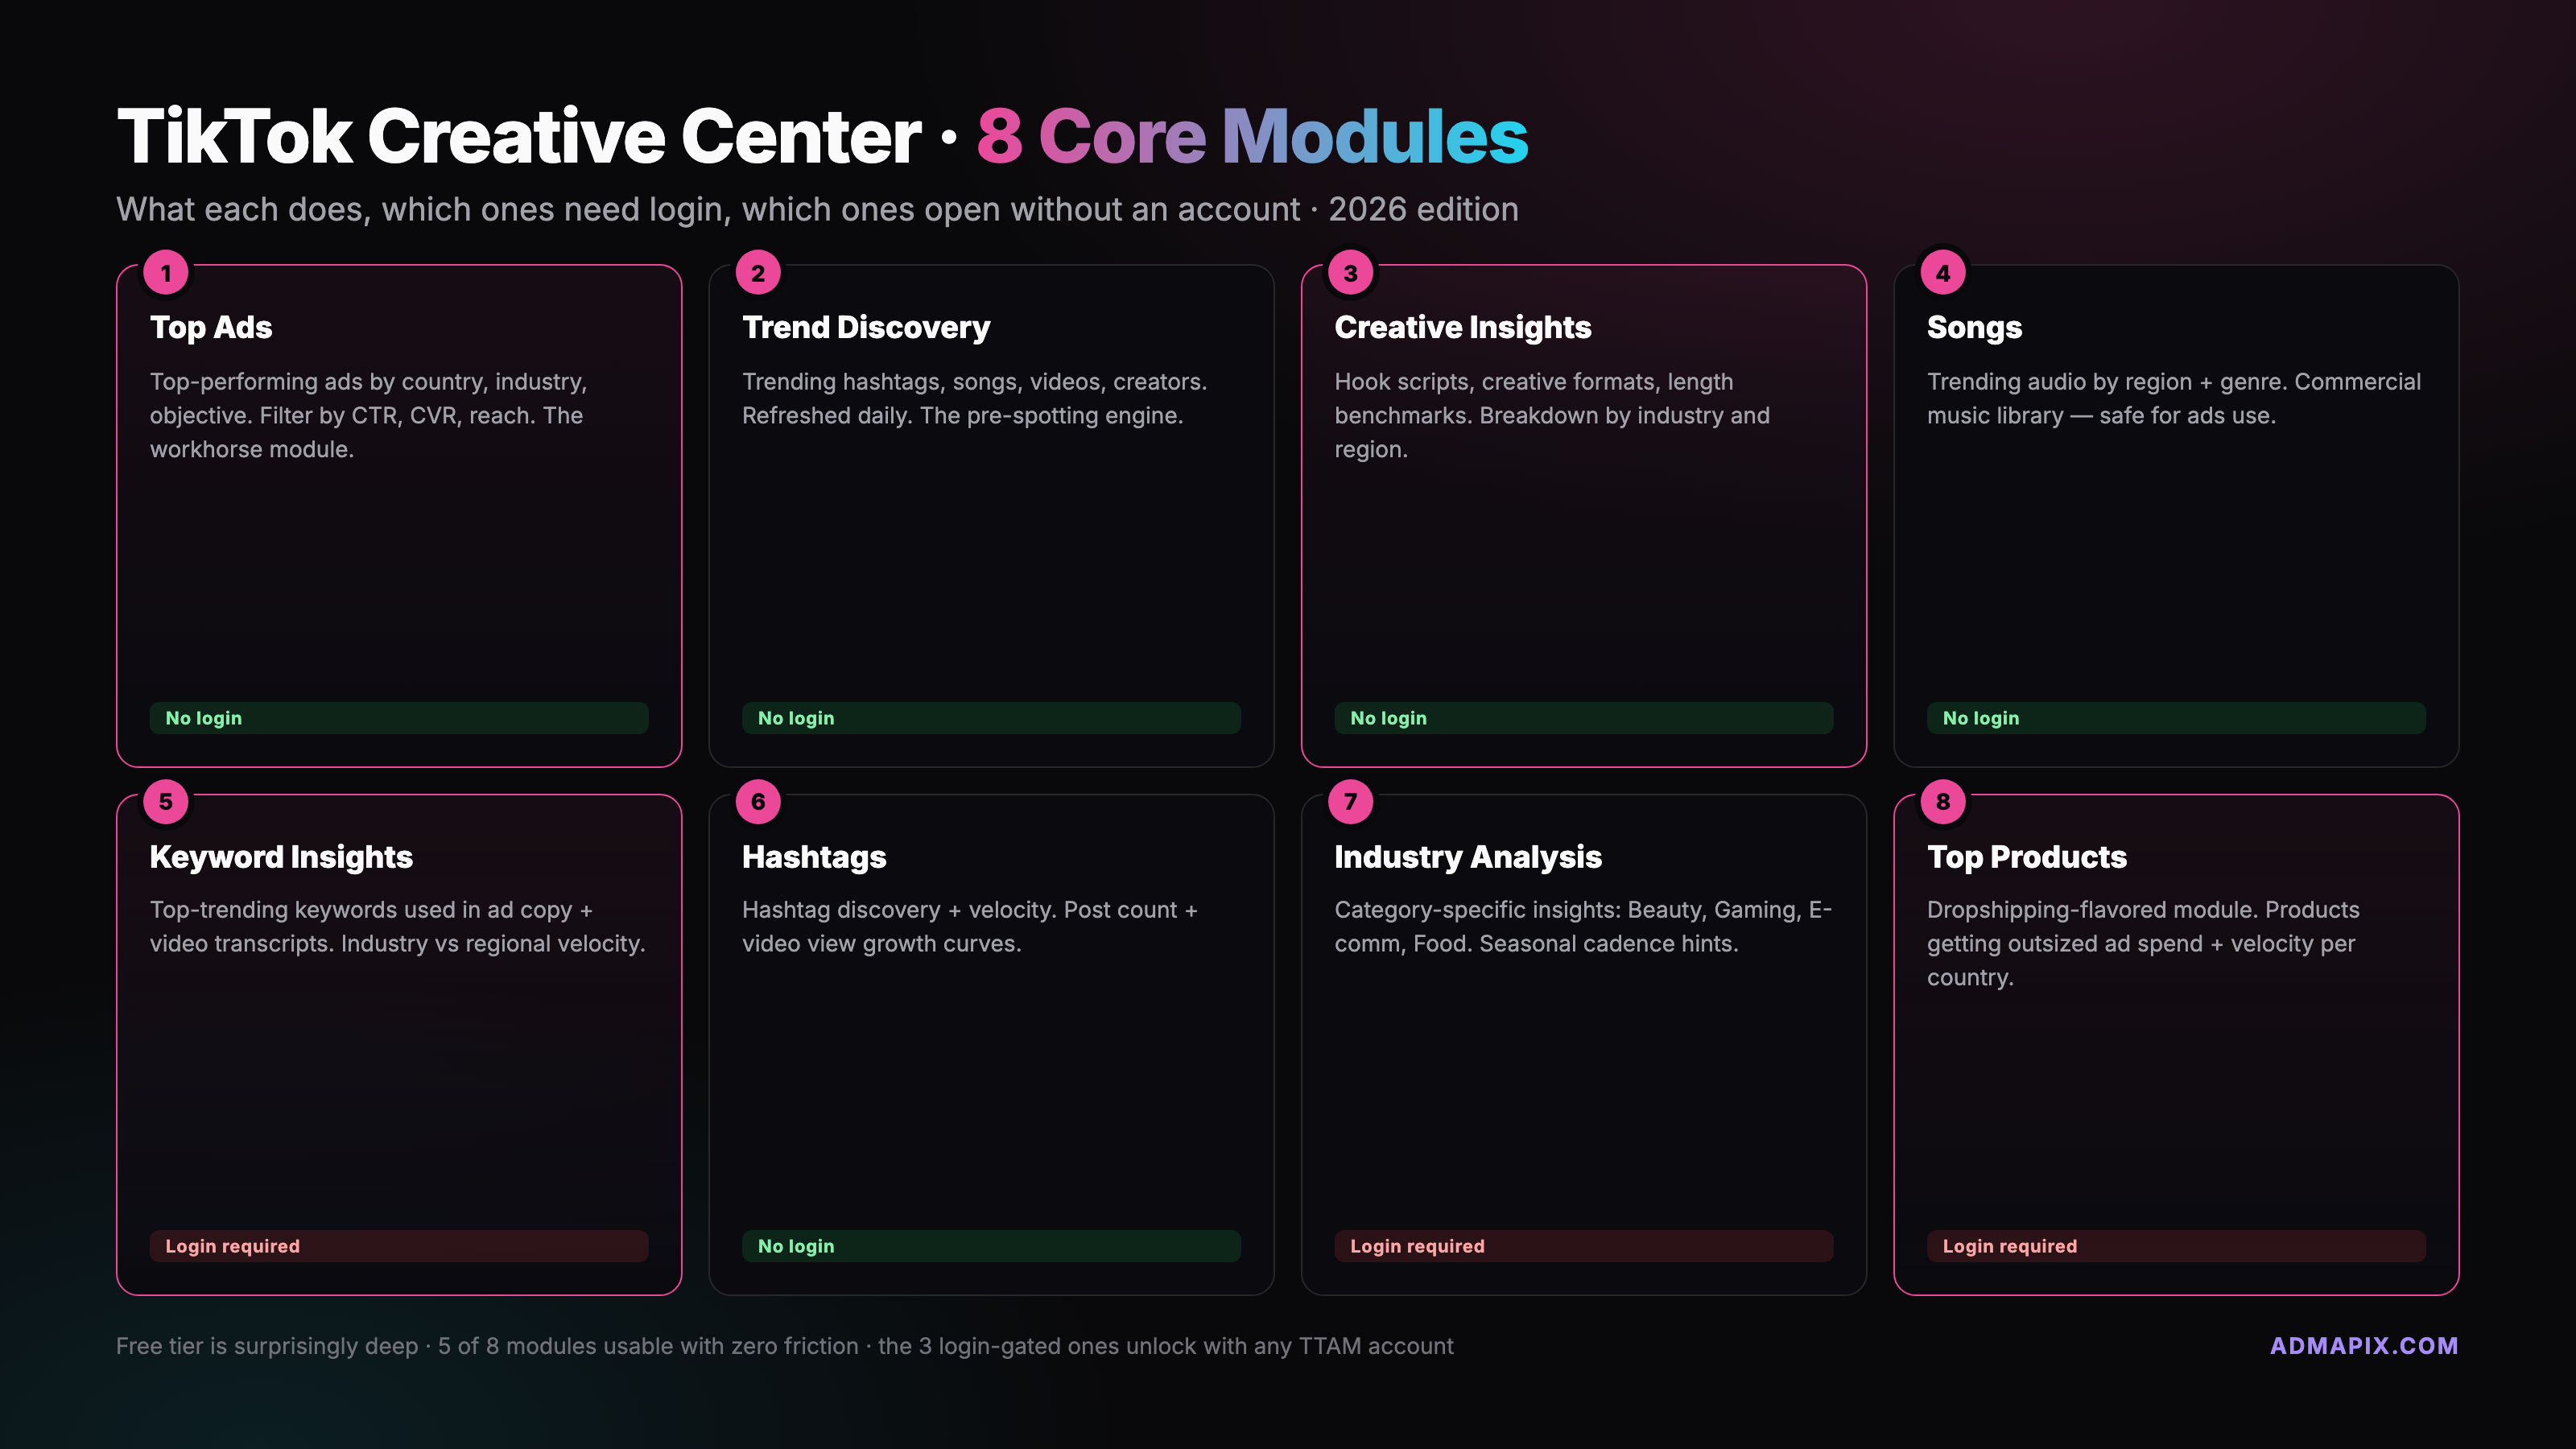This screenshot has width=2576, height=1449.
Task: Click the Top Ads 'No login' tag
Action: coord(398,718)
